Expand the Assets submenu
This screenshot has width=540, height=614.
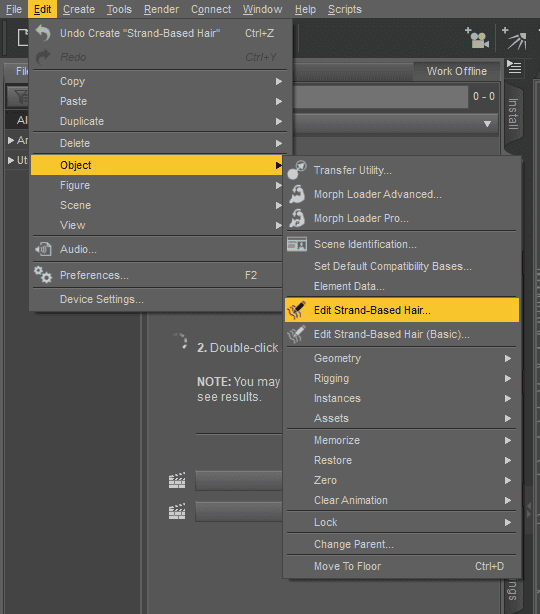coord(402,418)
